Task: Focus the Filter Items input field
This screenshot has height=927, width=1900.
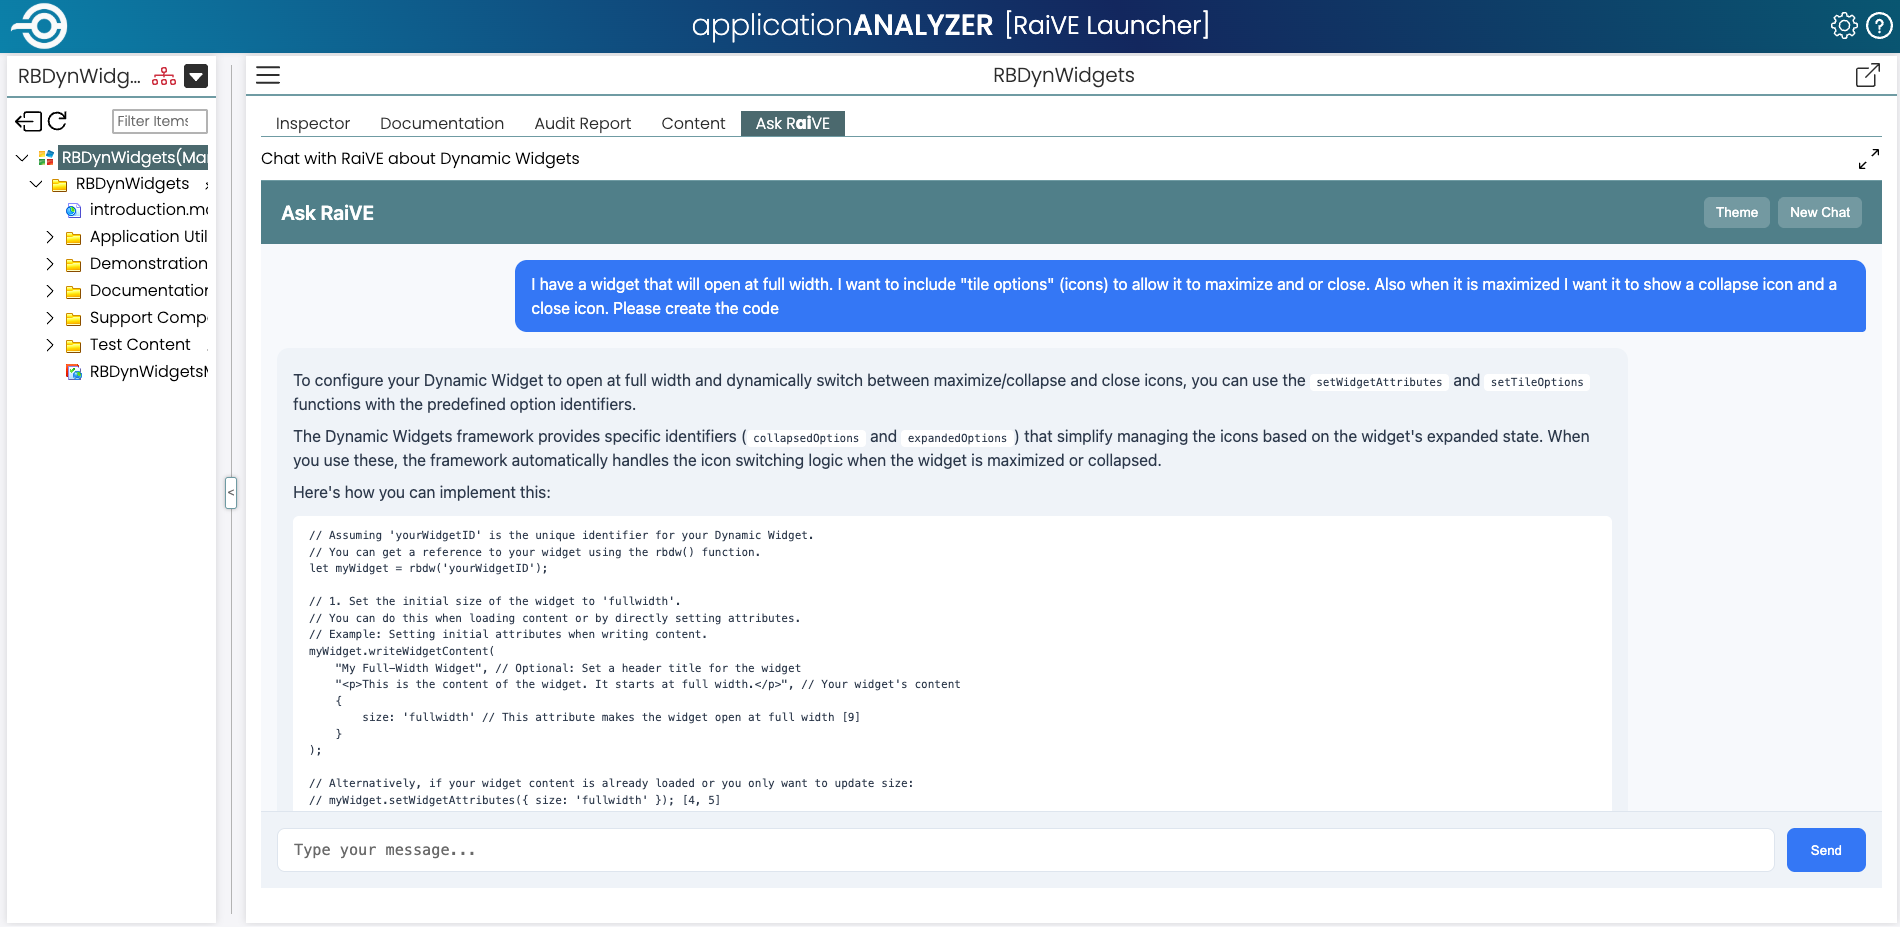Action: click(x=159, y=121)
